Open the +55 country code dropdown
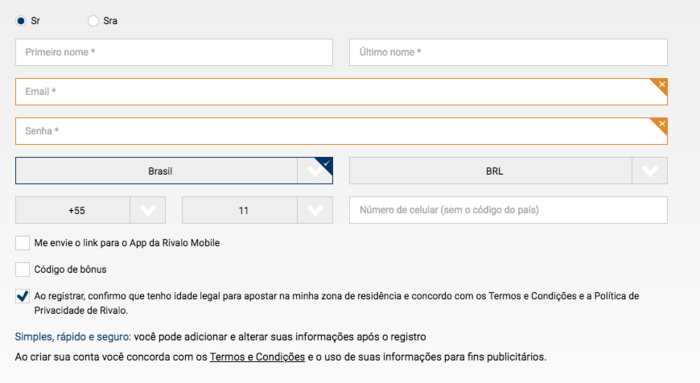This screenshot has width=700, height=383. tap(91, 210)
